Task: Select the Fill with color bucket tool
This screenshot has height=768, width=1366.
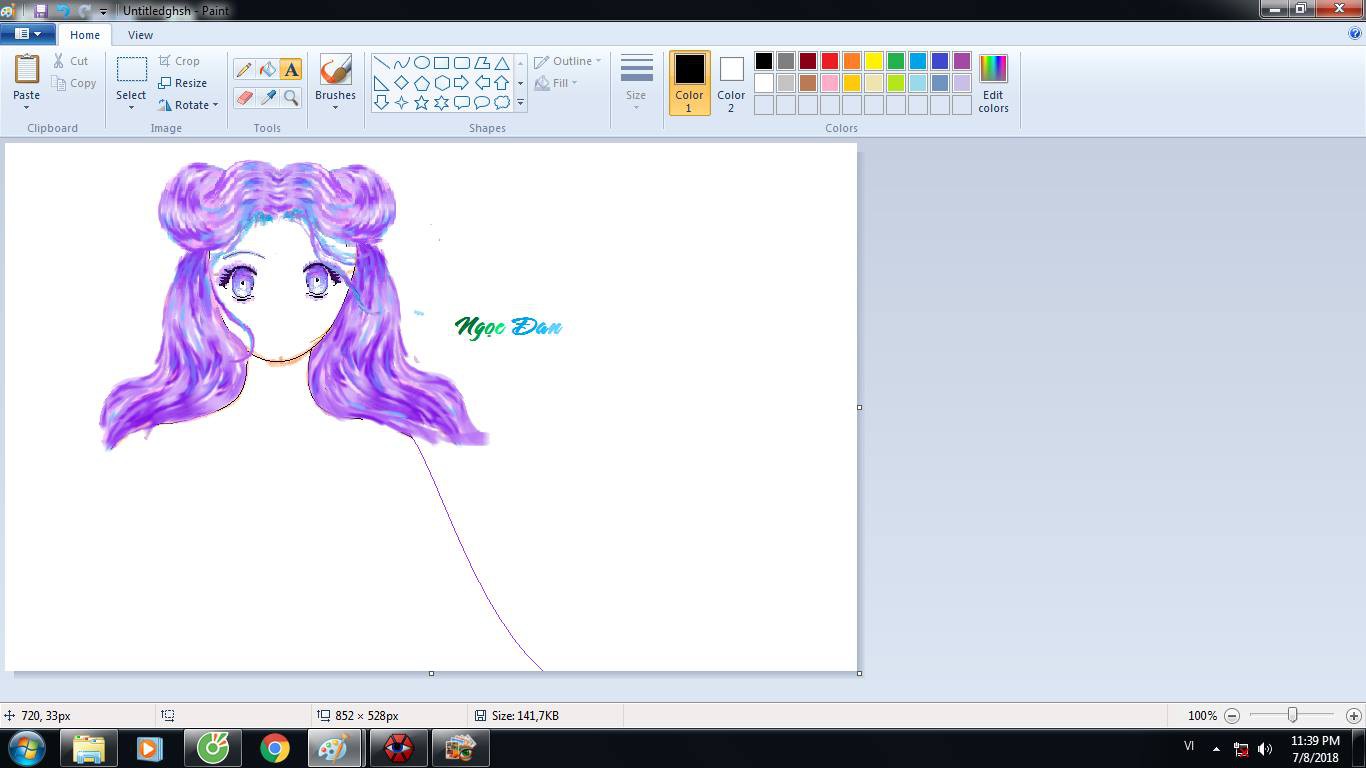Action: click(x=267, y=69)
